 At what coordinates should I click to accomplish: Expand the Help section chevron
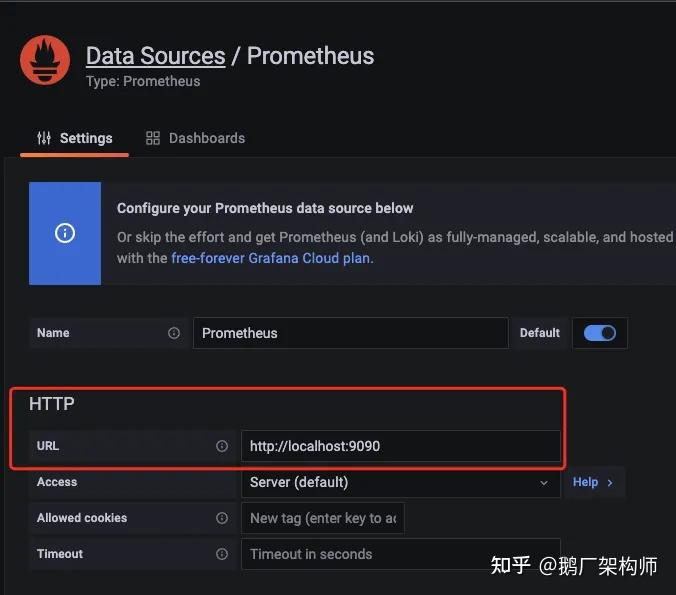point(610,482)
